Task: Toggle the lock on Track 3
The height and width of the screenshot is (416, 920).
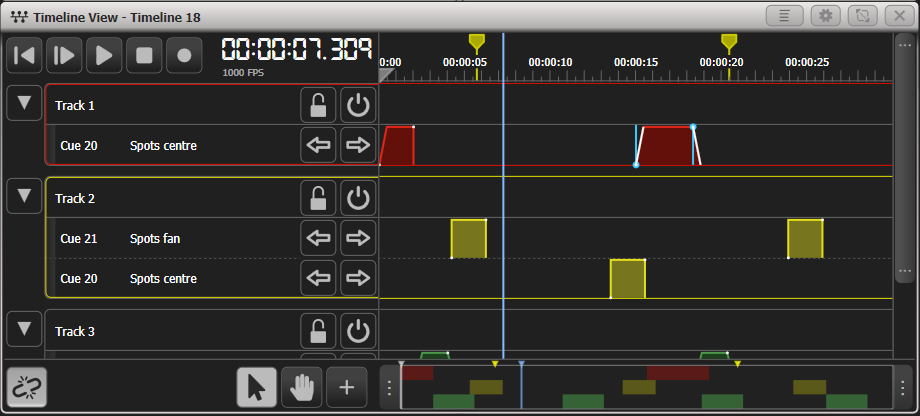Action: pyautogui.click(x=318, y=332)
